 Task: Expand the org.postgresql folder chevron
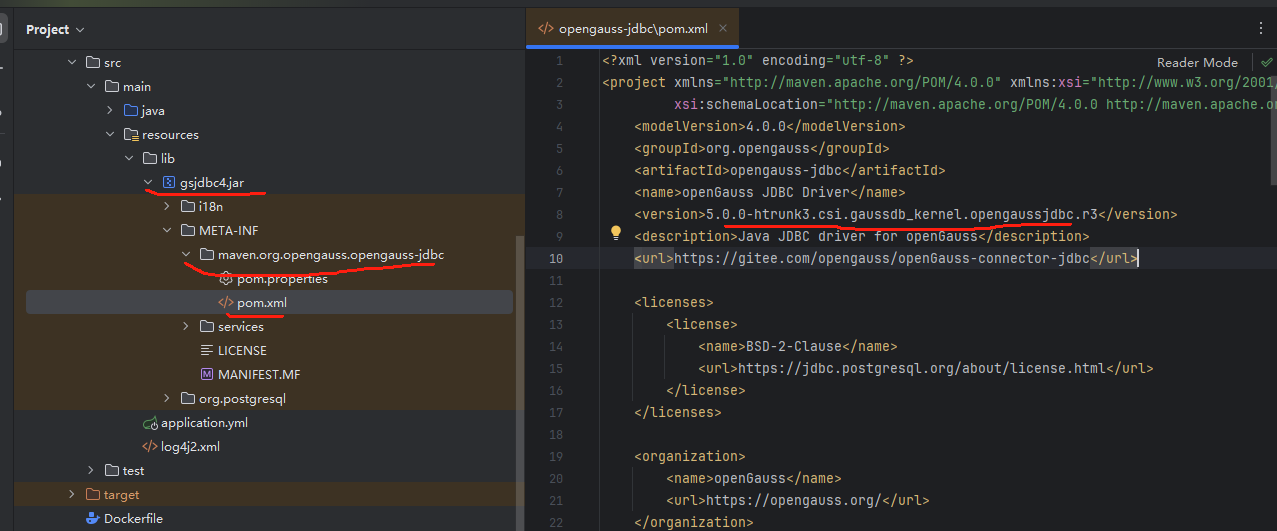coord(167,398)
